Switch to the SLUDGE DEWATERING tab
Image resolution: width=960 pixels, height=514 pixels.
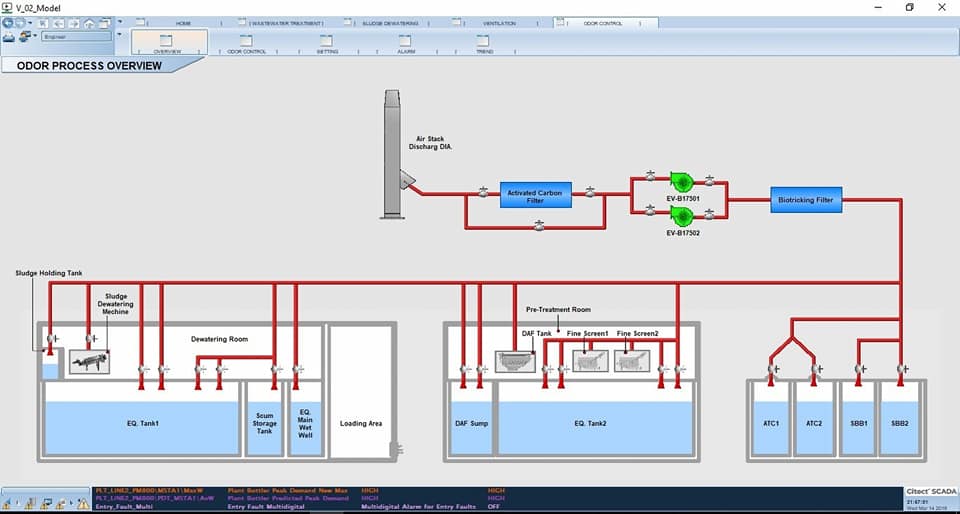pos(390,23)
